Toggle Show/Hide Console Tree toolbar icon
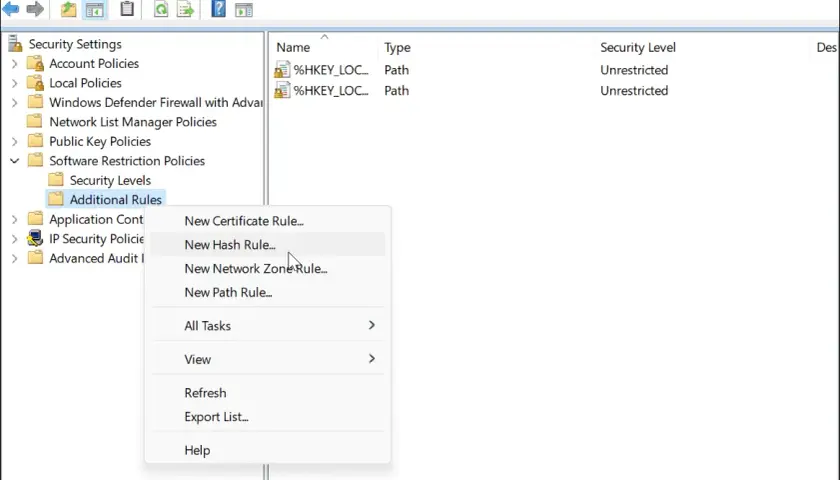This screenshot has width=840, height=480. click(95, 10)
